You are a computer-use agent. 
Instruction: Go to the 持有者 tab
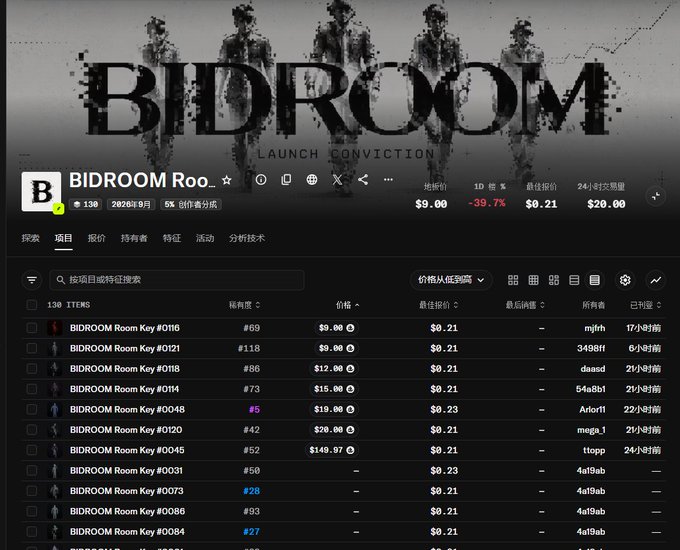(134, 238)
